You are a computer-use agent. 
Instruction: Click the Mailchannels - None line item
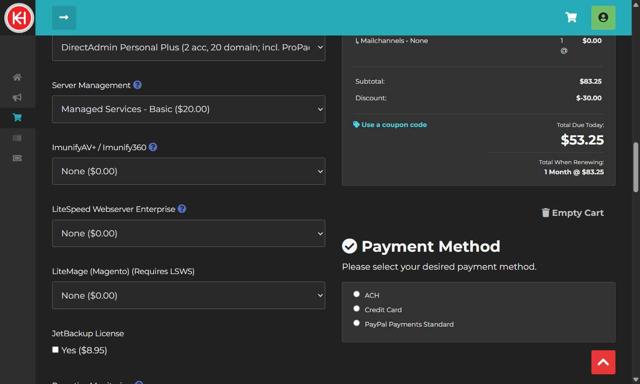pyautogui.click(x=391, y=40)
